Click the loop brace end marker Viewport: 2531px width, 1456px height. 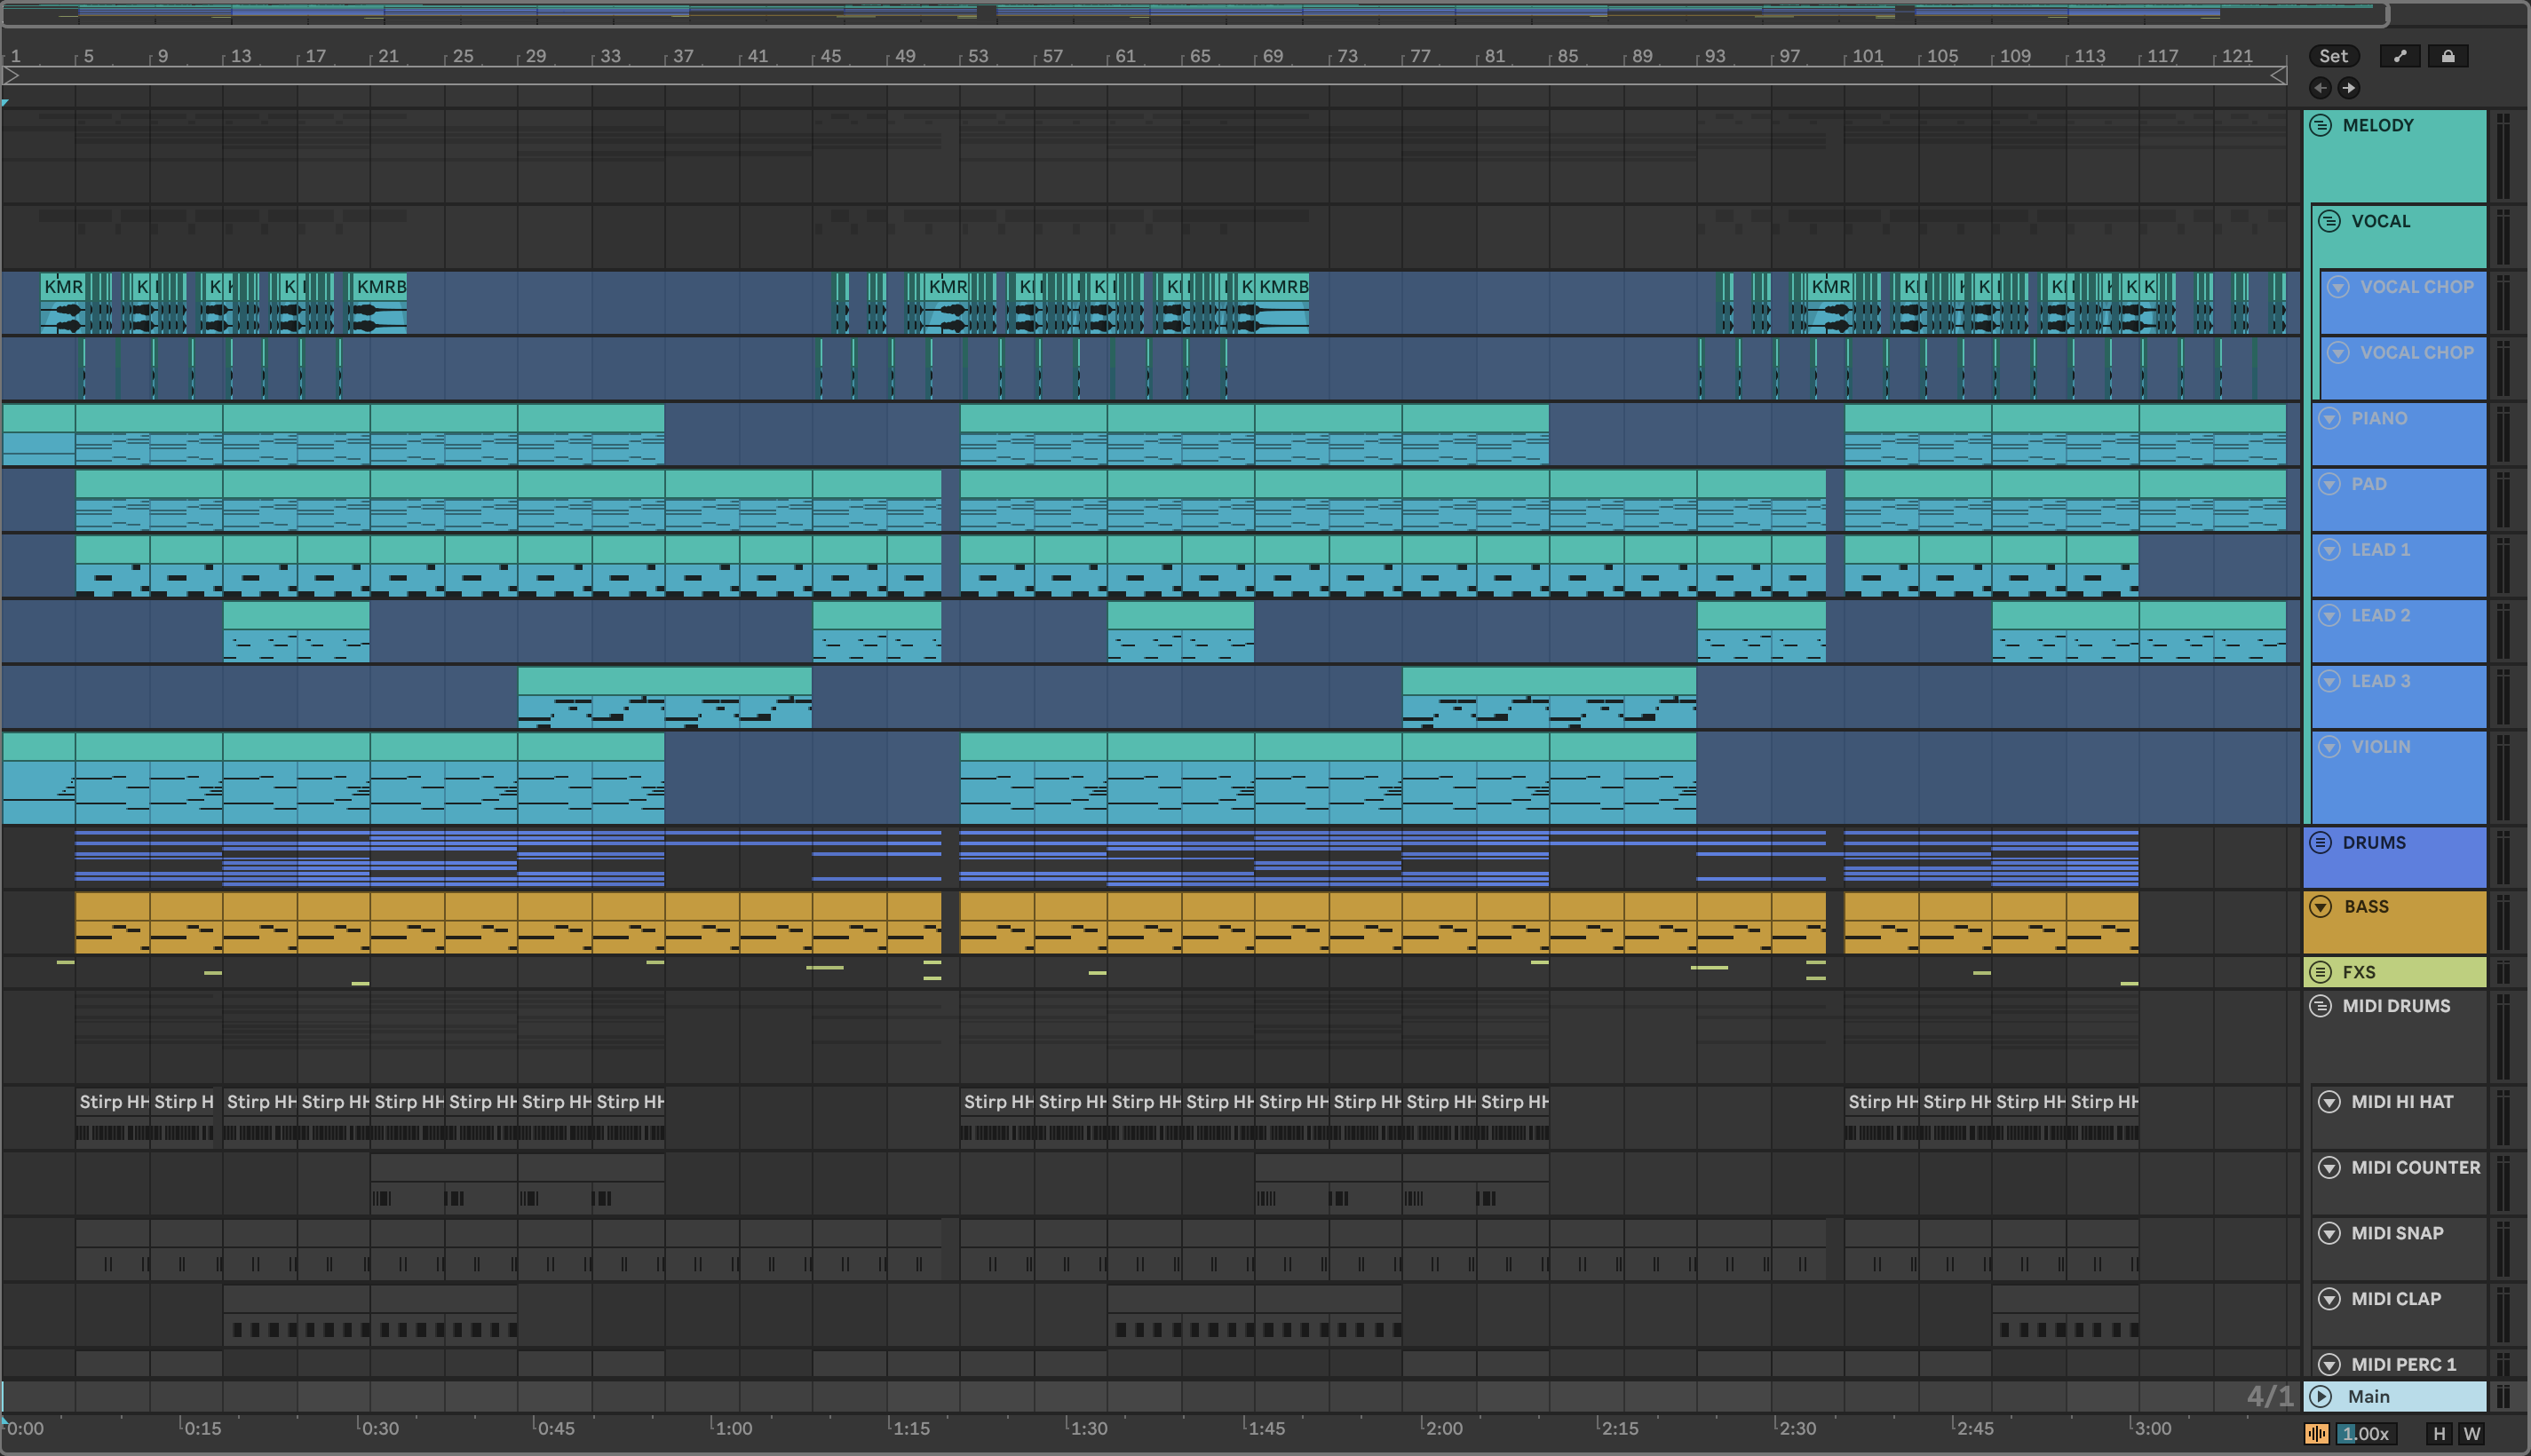(x=2278, y=75)
